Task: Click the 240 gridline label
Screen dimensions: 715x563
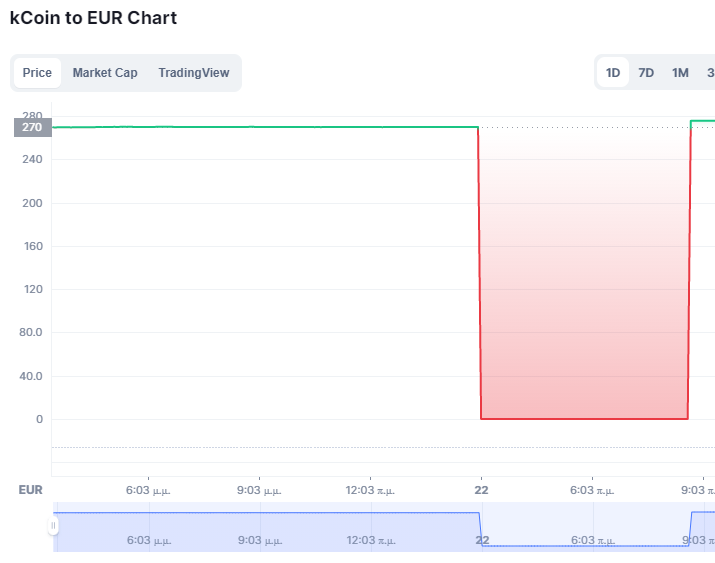Action: click(32, 160)
